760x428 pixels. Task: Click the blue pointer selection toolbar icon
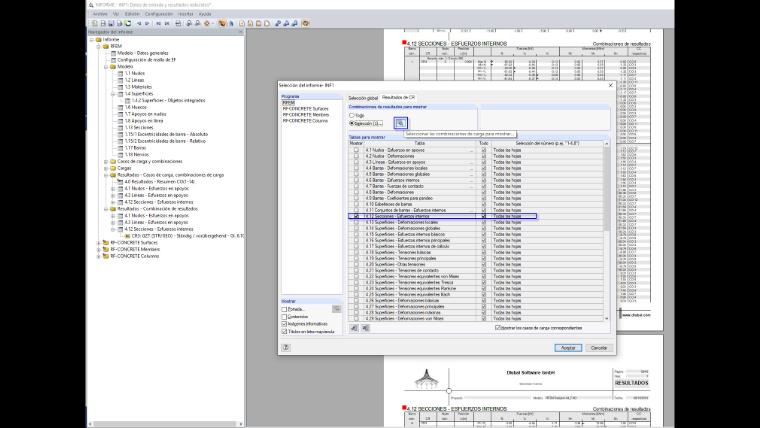click(231, 23)
